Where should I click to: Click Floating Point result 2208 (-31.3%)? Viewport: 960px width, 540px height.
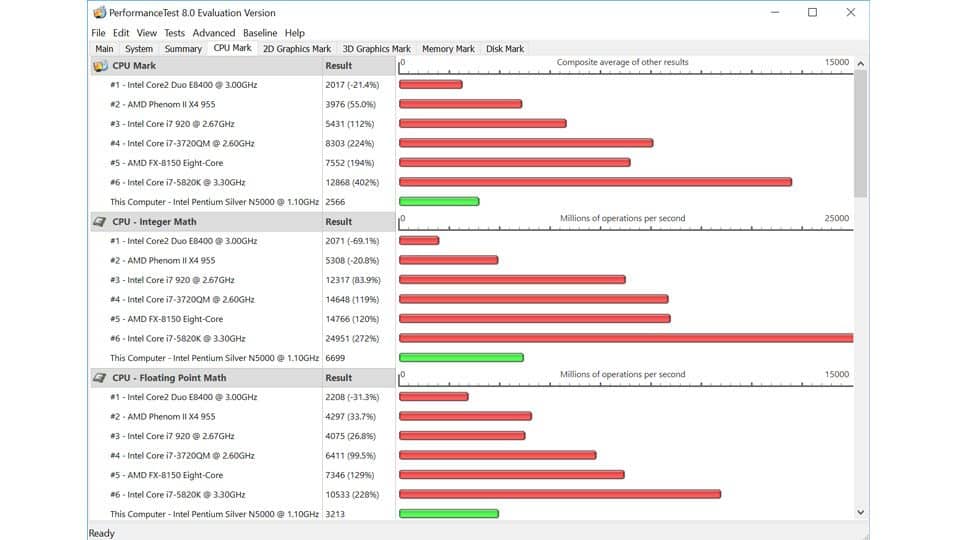352,397
